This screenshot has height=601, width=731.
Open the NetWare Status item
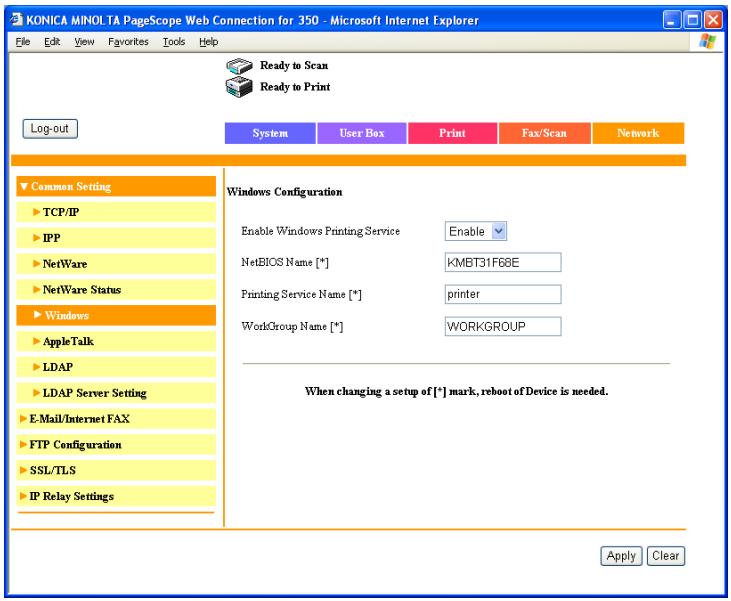pos(116,290)
